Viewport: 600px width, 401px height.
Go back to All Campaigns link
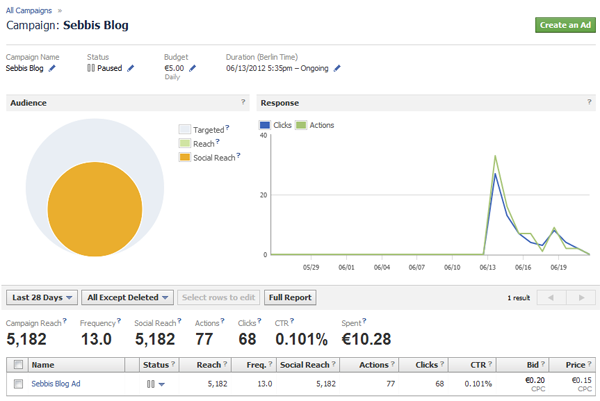(x=27, y=7)
